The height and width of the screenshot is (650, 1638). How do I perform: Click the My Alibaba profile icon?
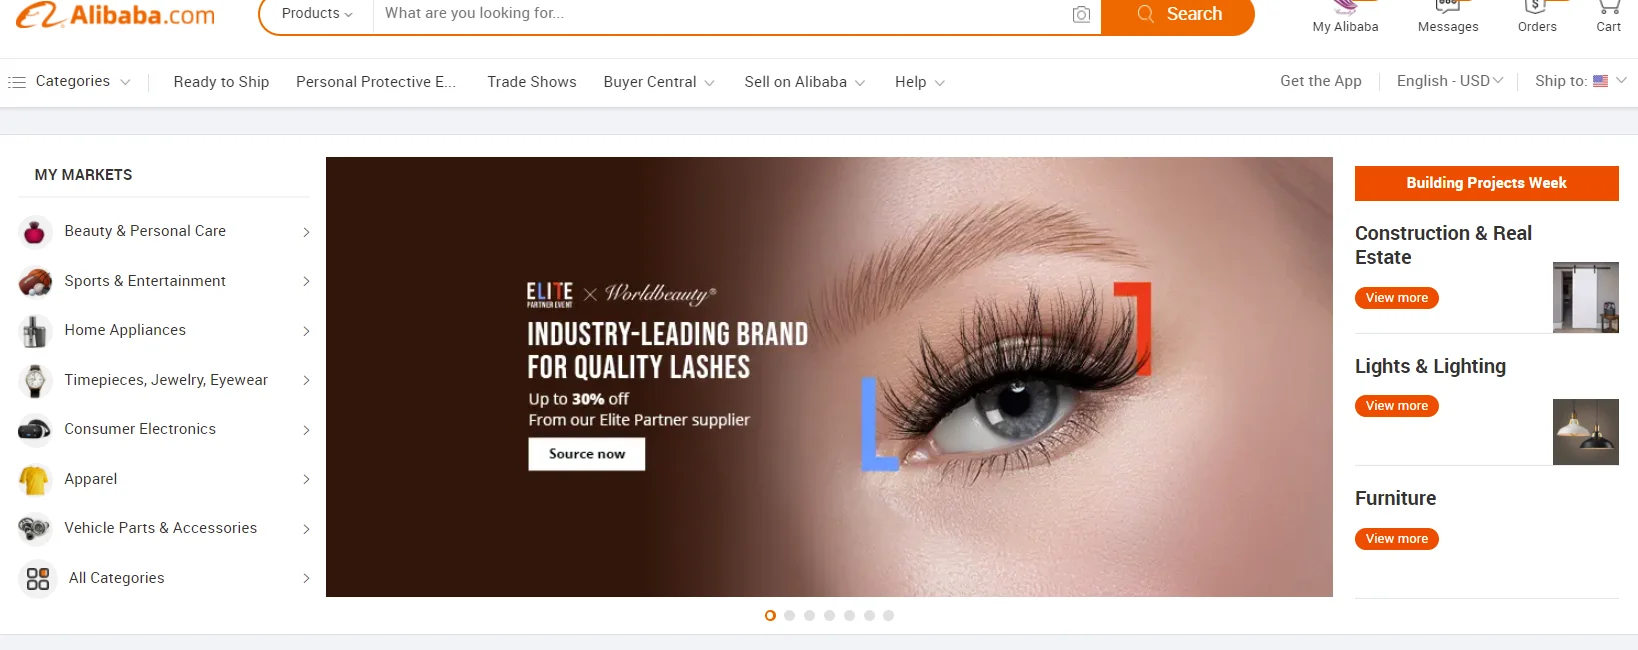pos(1345,6)
